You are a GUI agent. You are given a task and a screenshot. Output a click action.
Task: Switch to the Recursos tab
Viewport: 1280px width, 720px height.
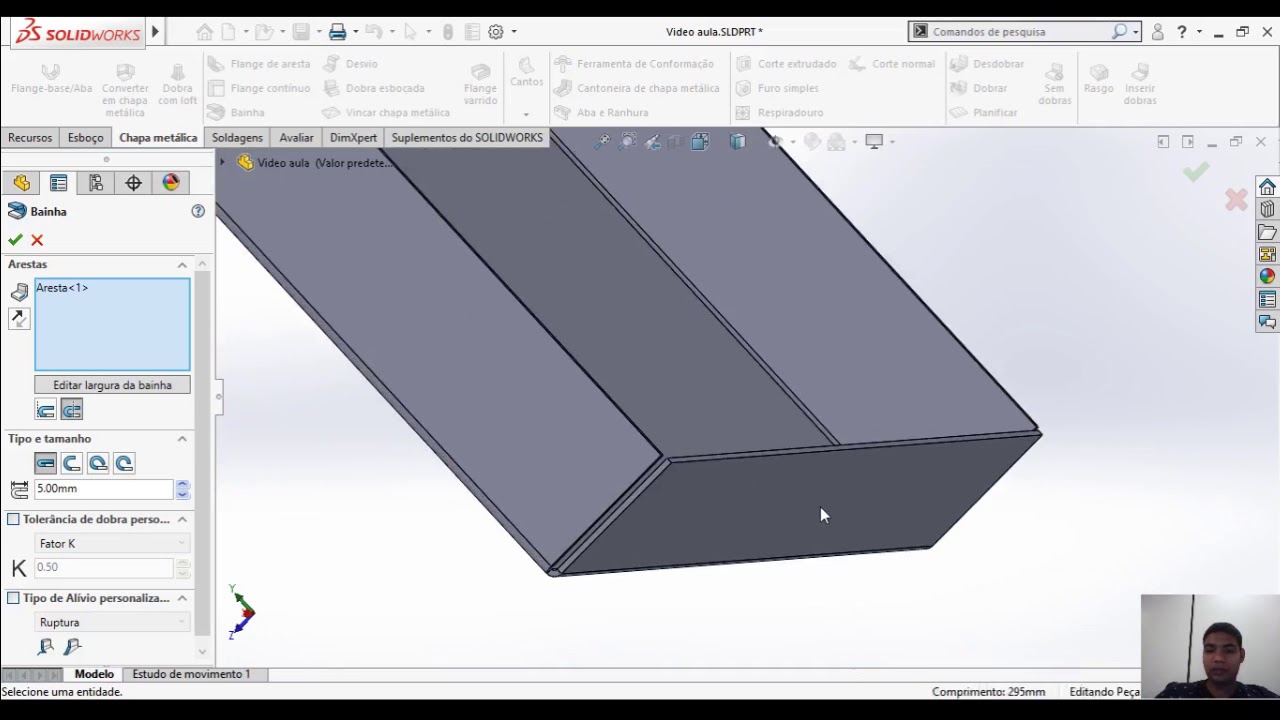[x=30, y=138]
